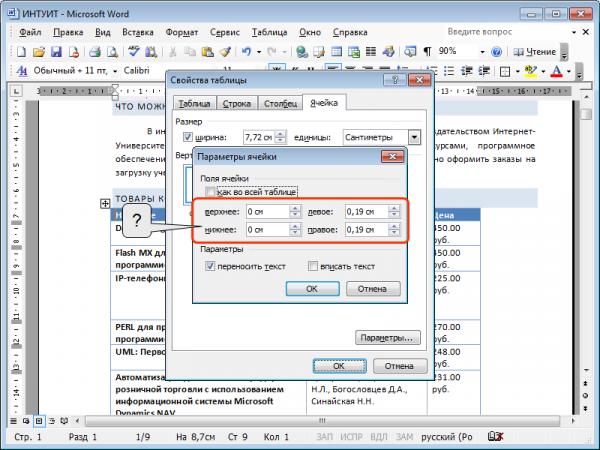Apply the red font color
Image resolution: width=600 pixels, height=450 pixels.
(557, 71)
